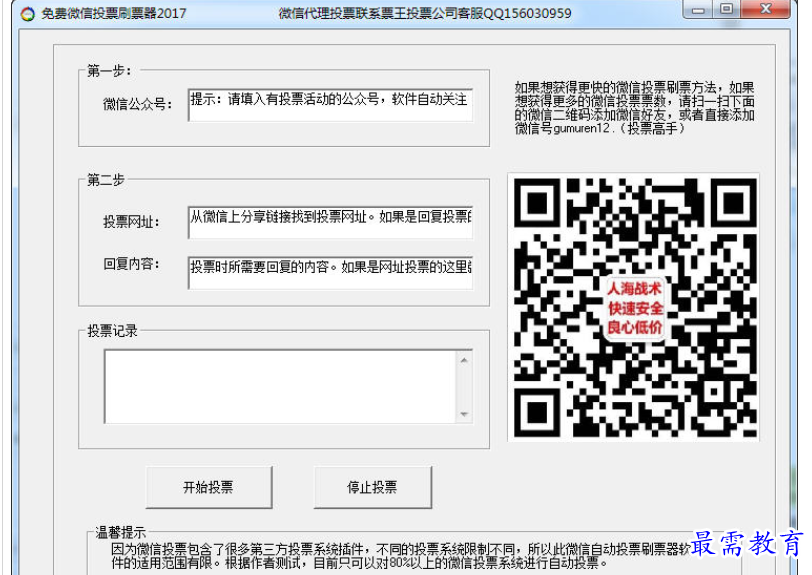Click the 温馨提示 group title

(x=121, y=532)
